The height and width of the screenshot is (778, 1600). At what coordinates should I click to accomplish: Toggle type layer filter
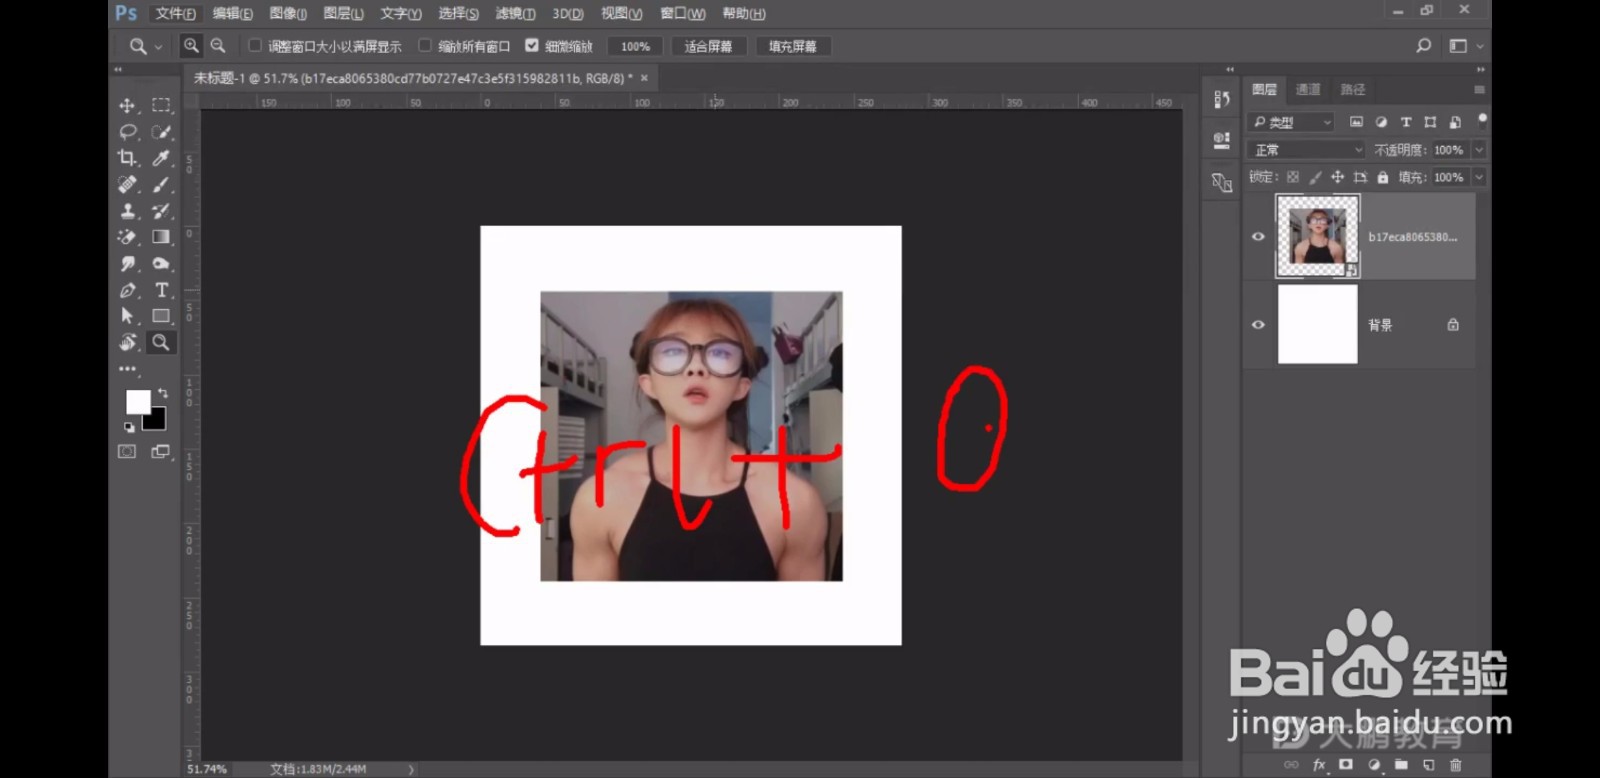[1406, 122]
